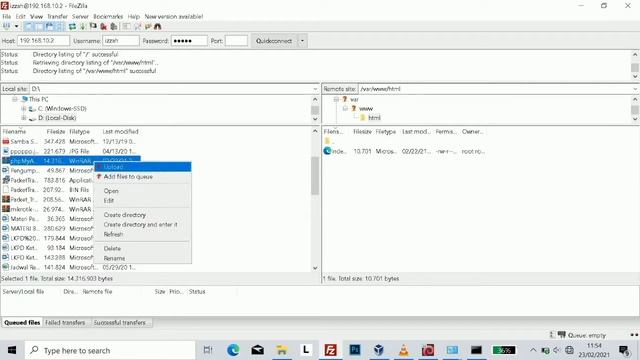640x360 pixels.
Task: Open the Local site path dropdown
Action: coord(315,89)
